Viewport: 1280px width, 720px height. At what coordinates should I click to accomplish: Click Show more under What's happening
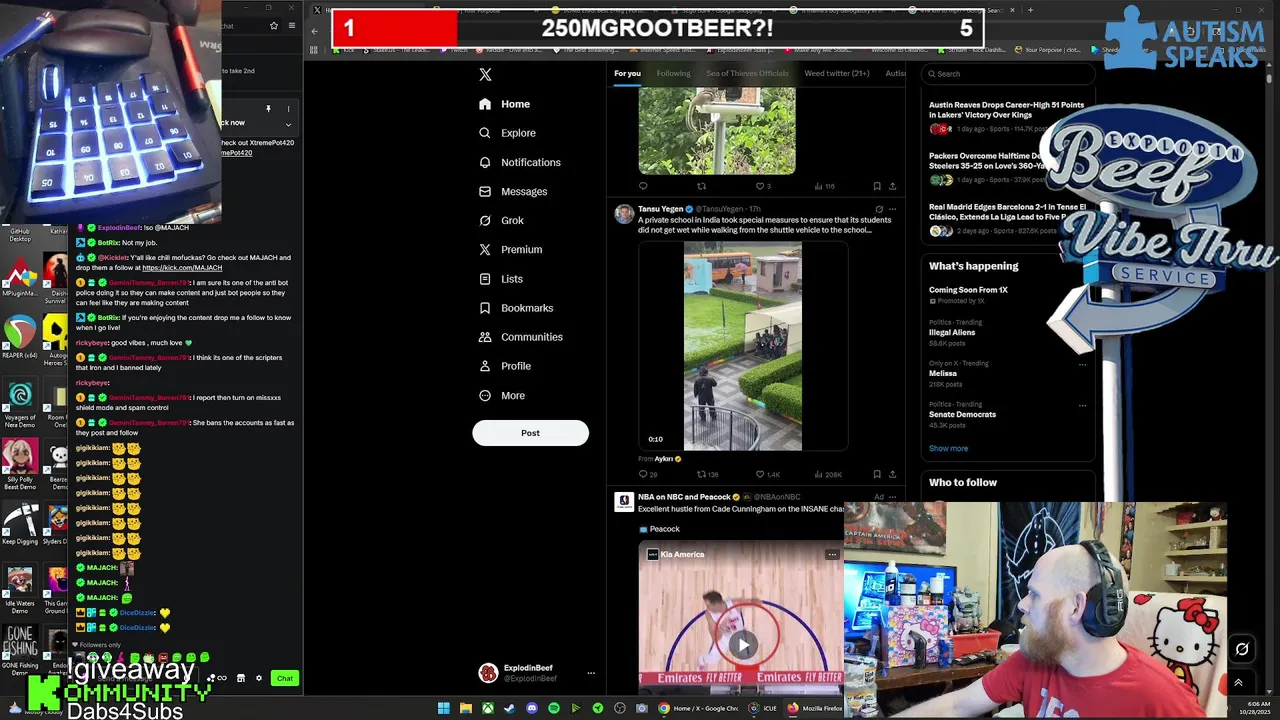948,448
